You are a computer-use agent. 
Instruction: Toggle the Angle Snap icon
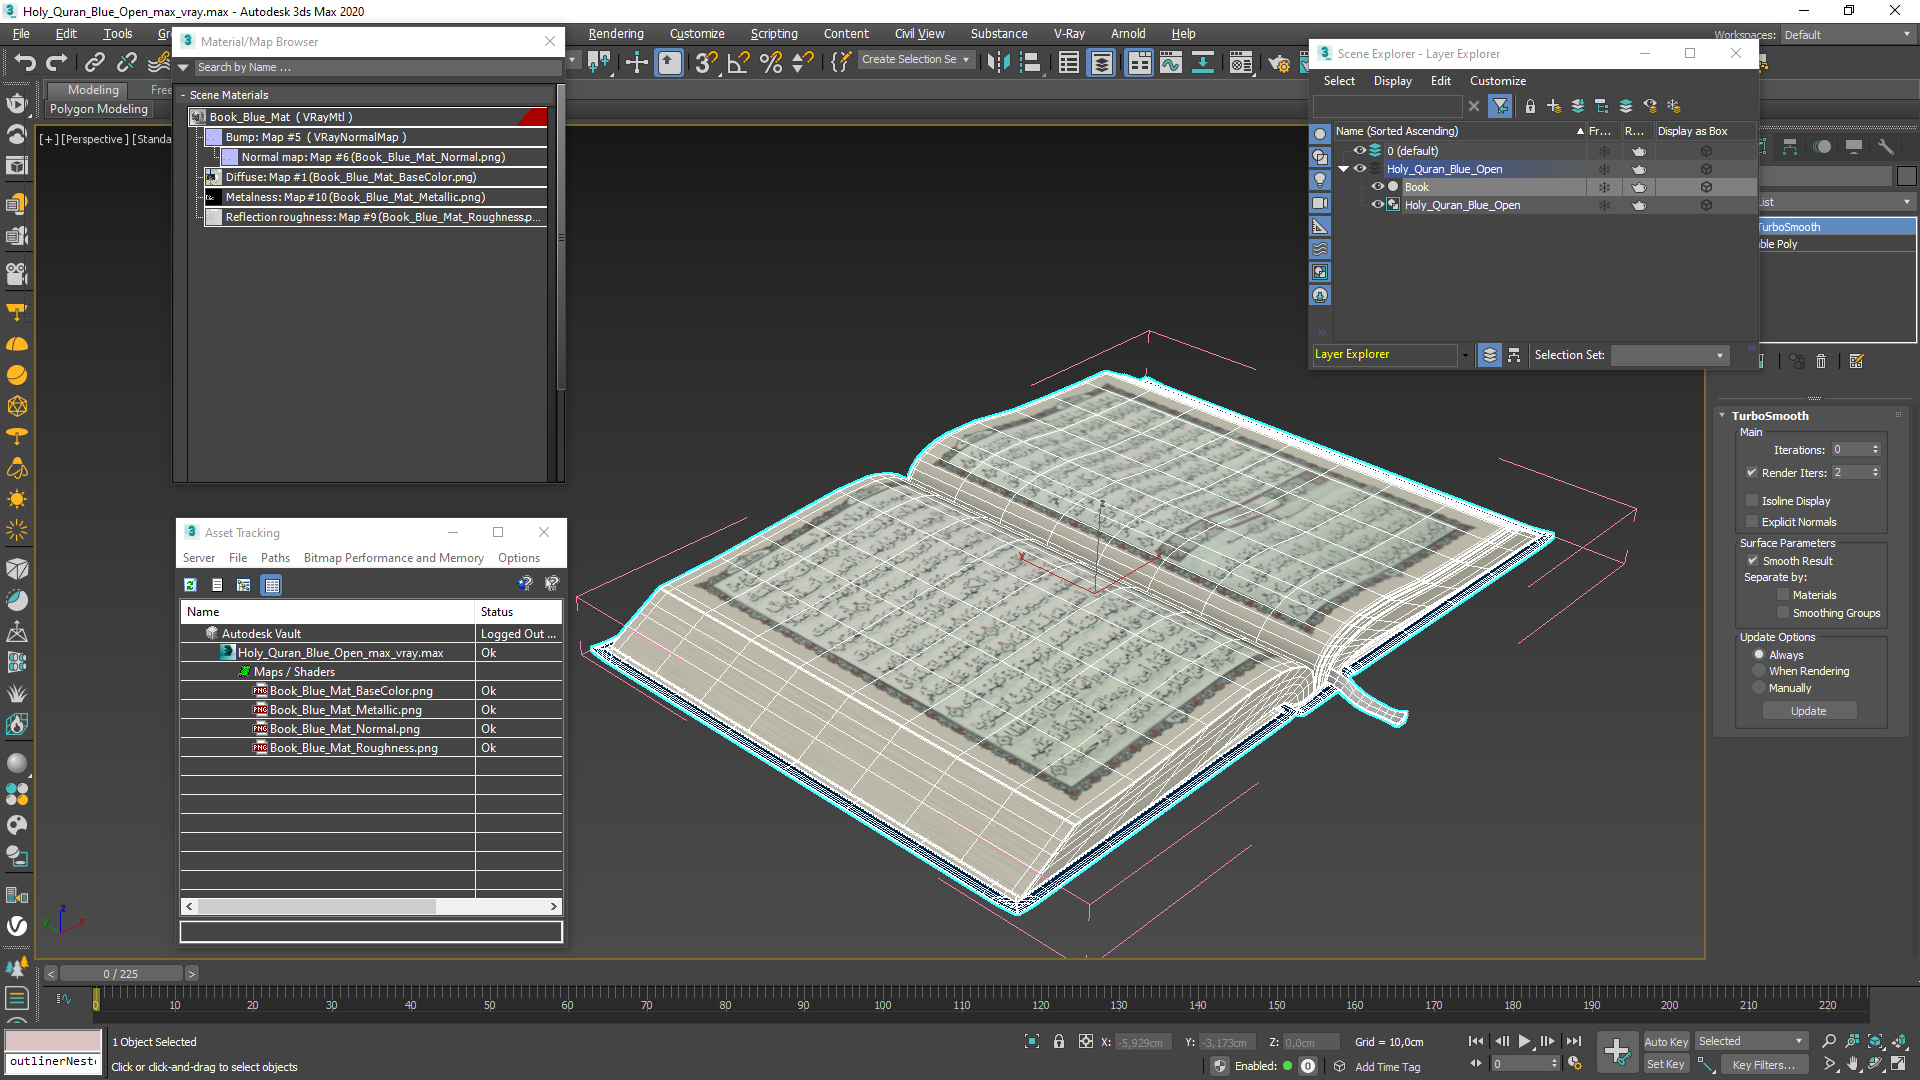[739, 63]
